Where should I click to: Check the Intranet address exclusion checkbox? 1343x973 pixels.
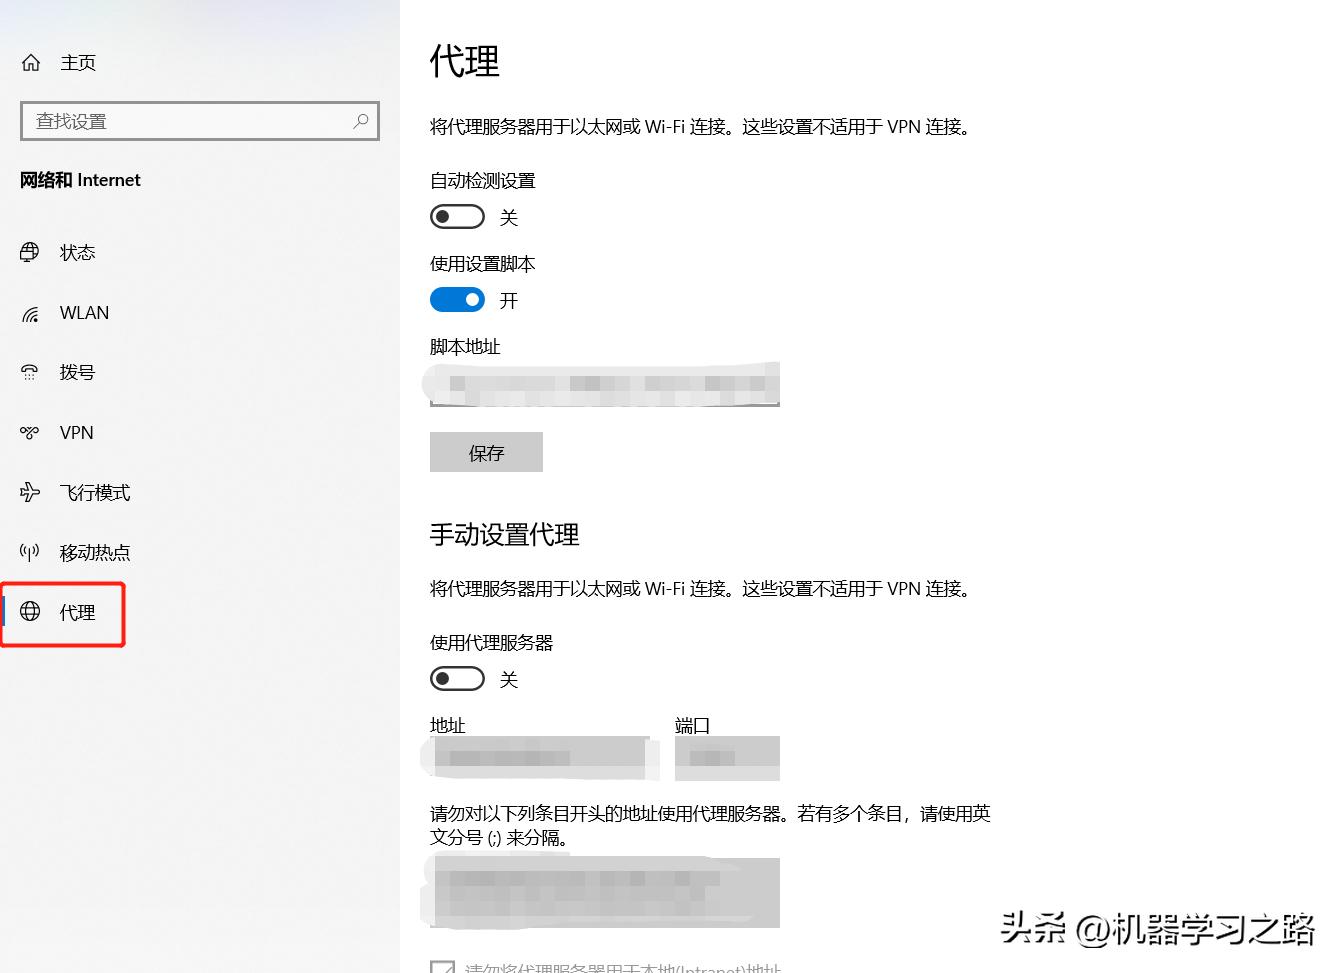(x=442, y=966)
